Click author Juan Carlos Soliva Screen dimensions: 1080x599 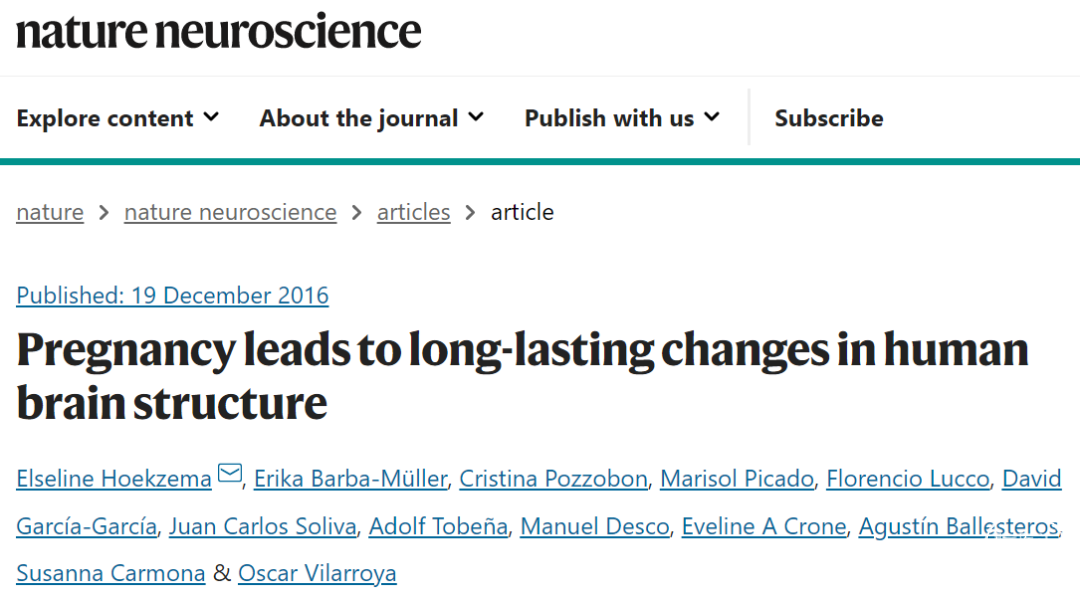pos(262,526)
